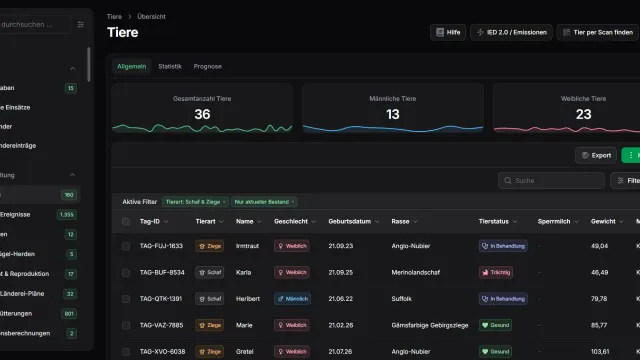Screen dimensions: 640x360
Task: Click the Export button
Action: (596, 156)
